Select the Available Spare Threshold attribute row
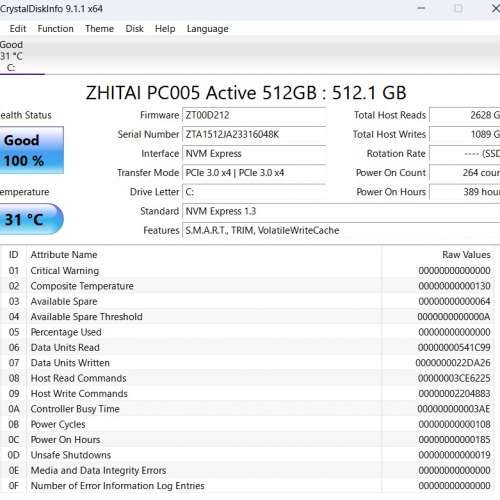500x500 pixels. (x=247, y=317)
